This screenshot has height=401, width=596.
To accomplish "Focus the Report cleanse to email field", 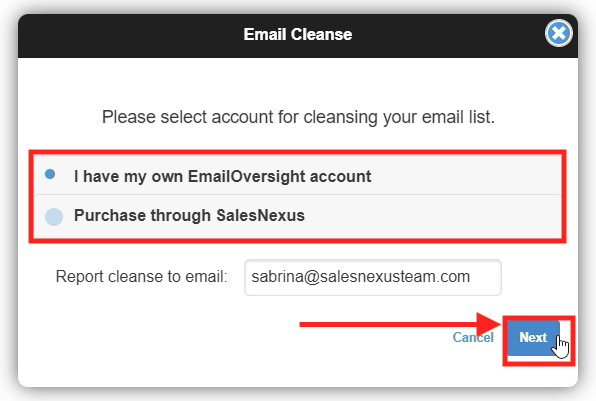I will (x=373, y=277).
